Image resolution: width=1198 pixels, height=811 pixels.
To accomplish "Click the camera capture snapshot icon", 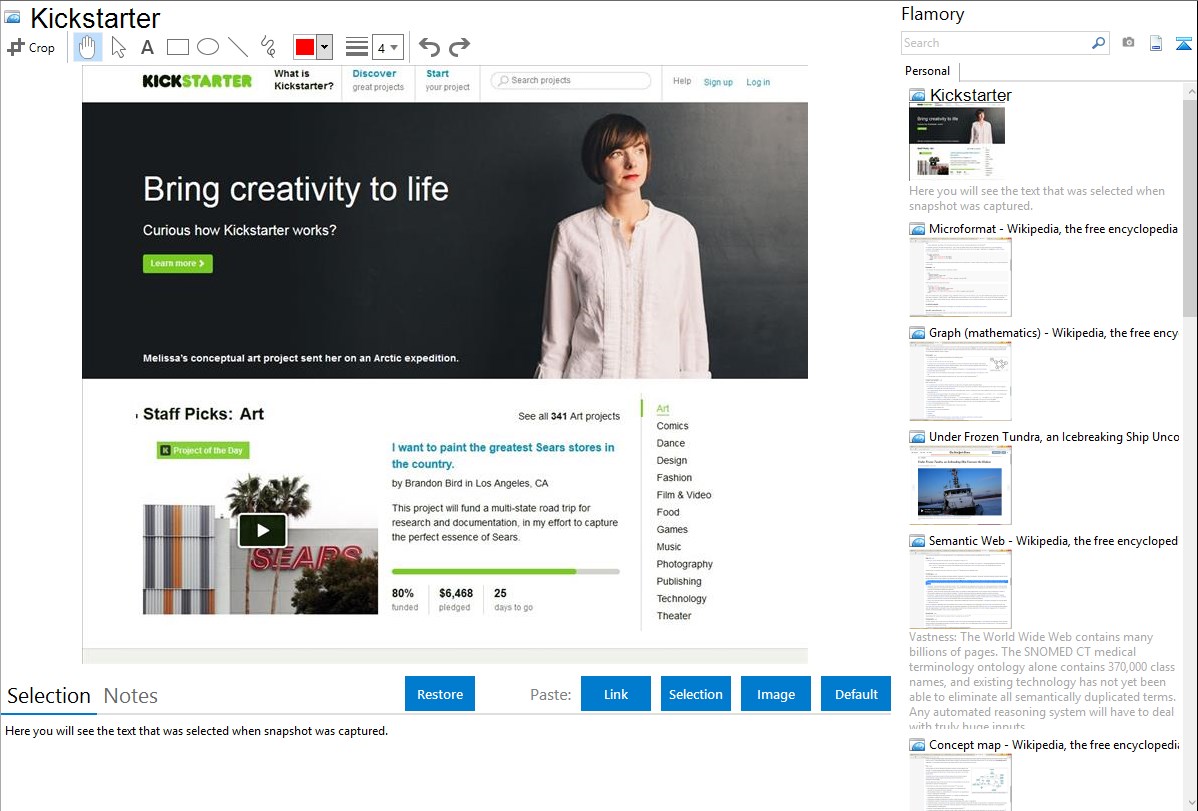I will [x=1128, y=43].
